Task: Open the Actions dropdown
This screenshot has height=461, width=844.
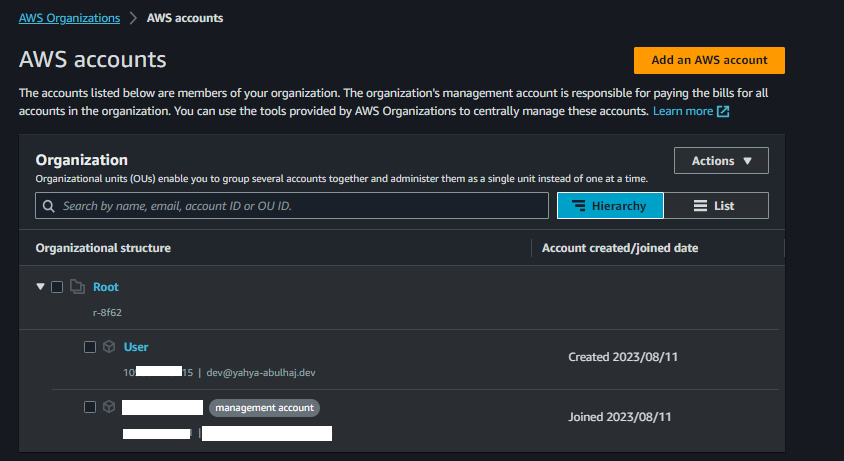Action: [721, 160]
